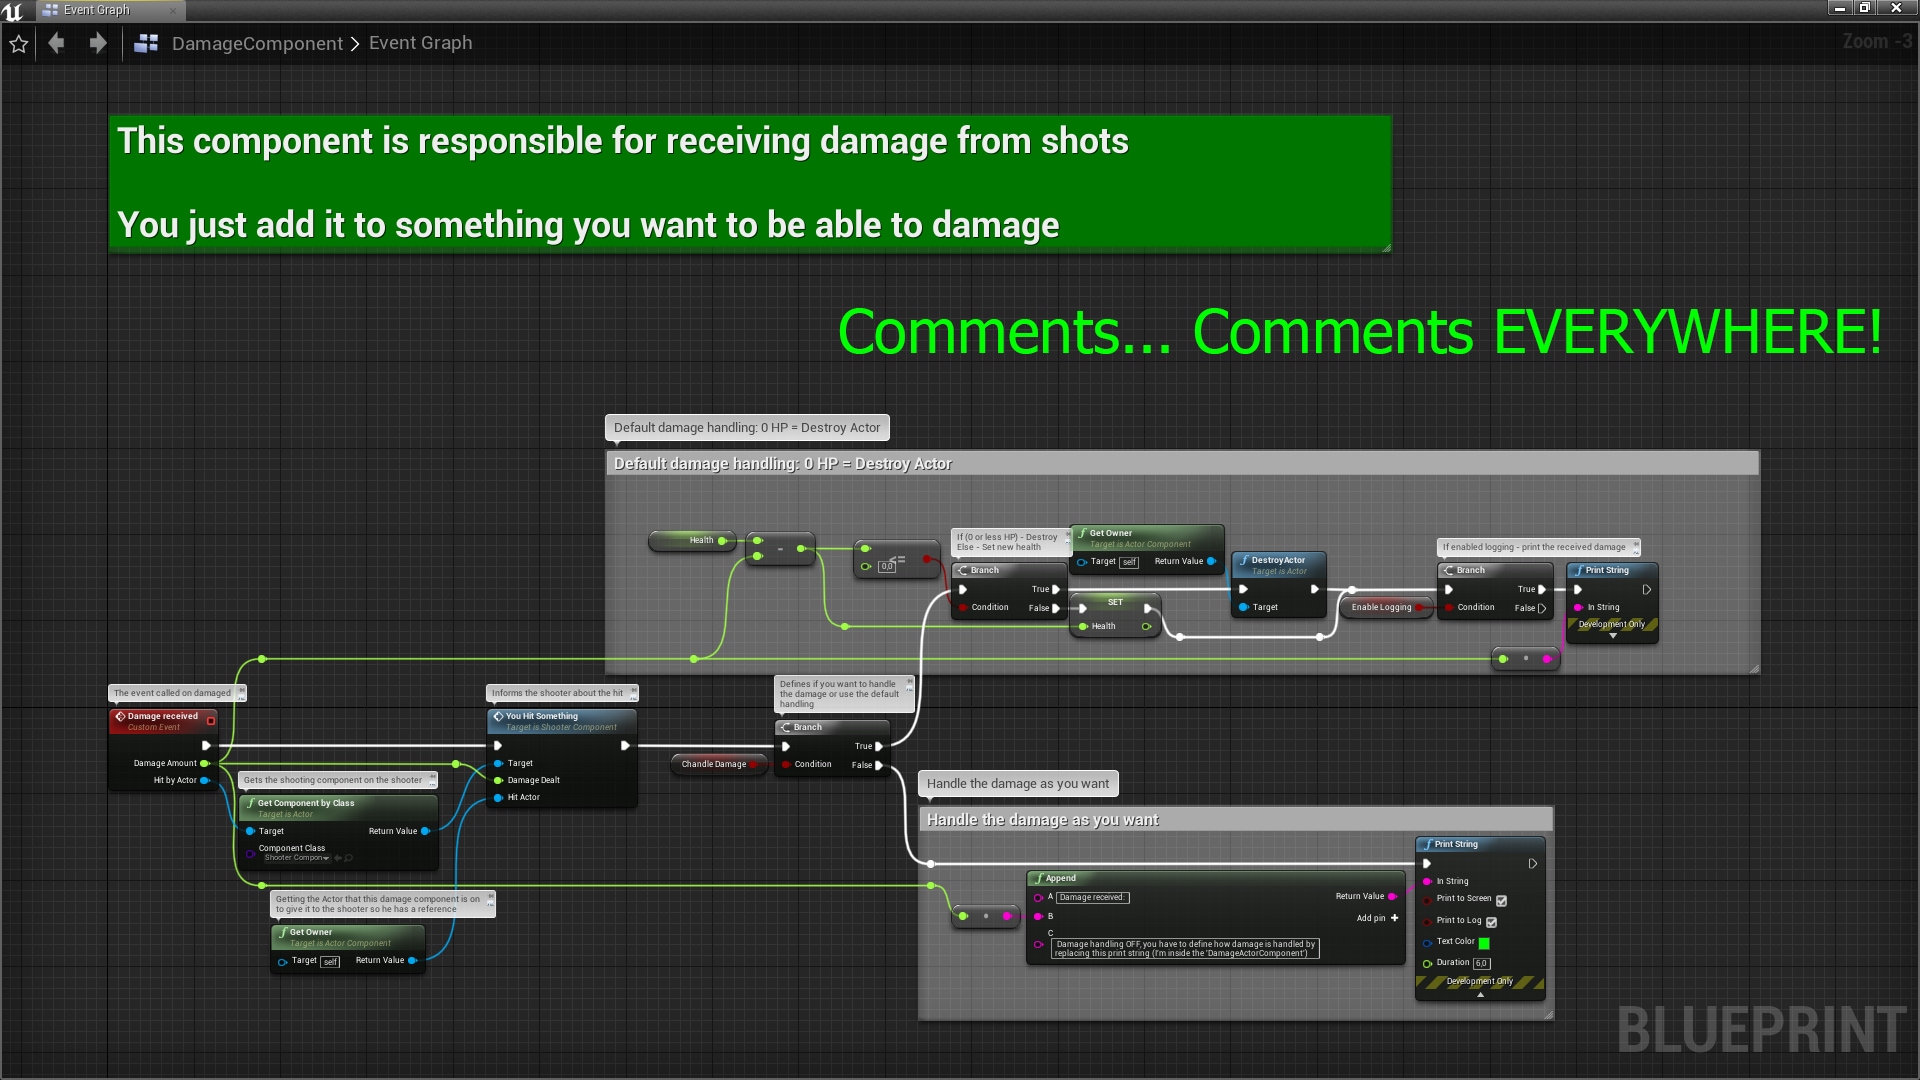Click the magnifier icon next to Shooter Component

click(348, 858)
